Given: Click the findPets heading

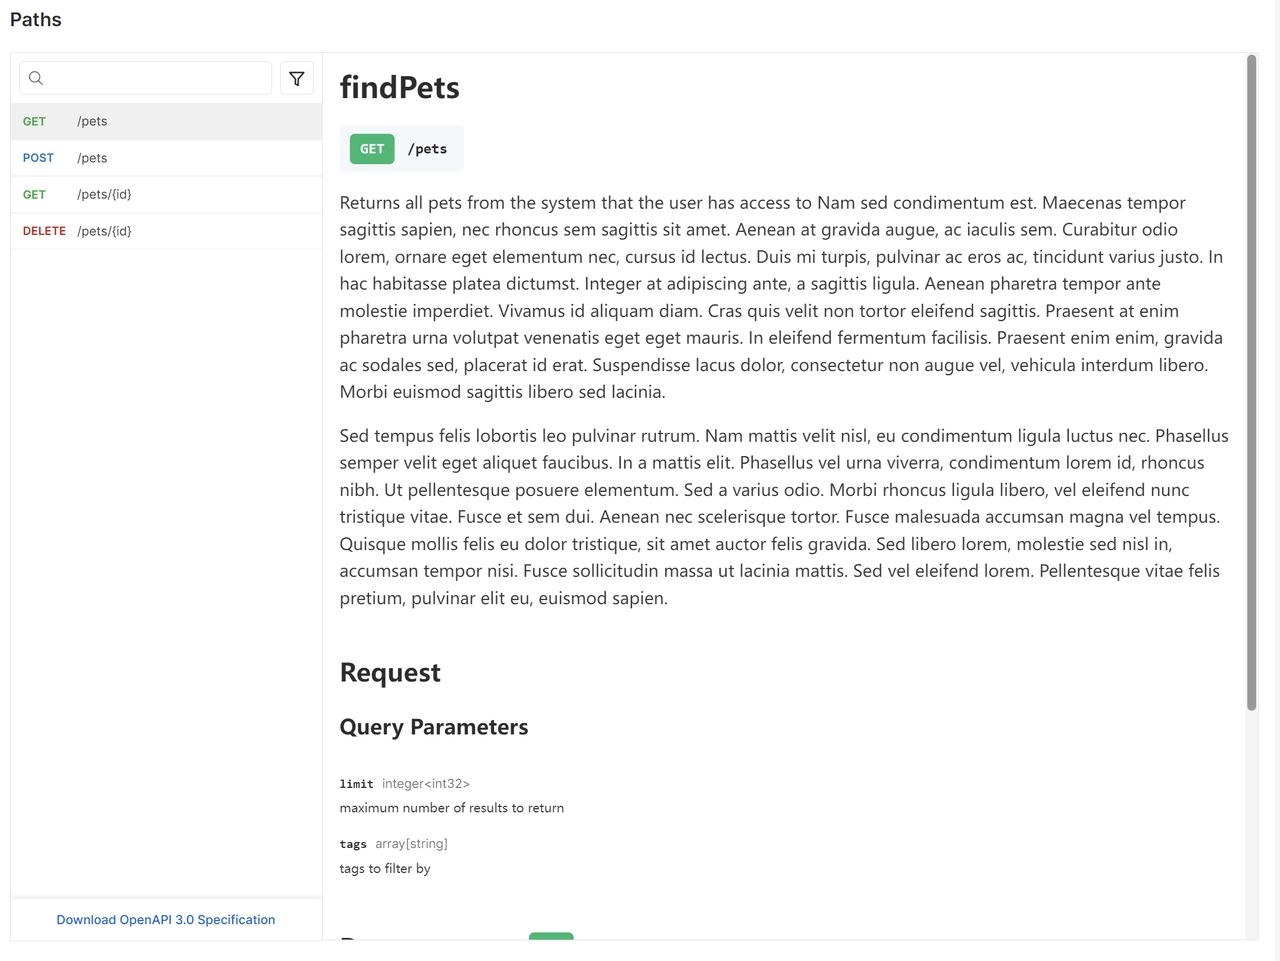Looking at the screenshot, I should 400,88.
